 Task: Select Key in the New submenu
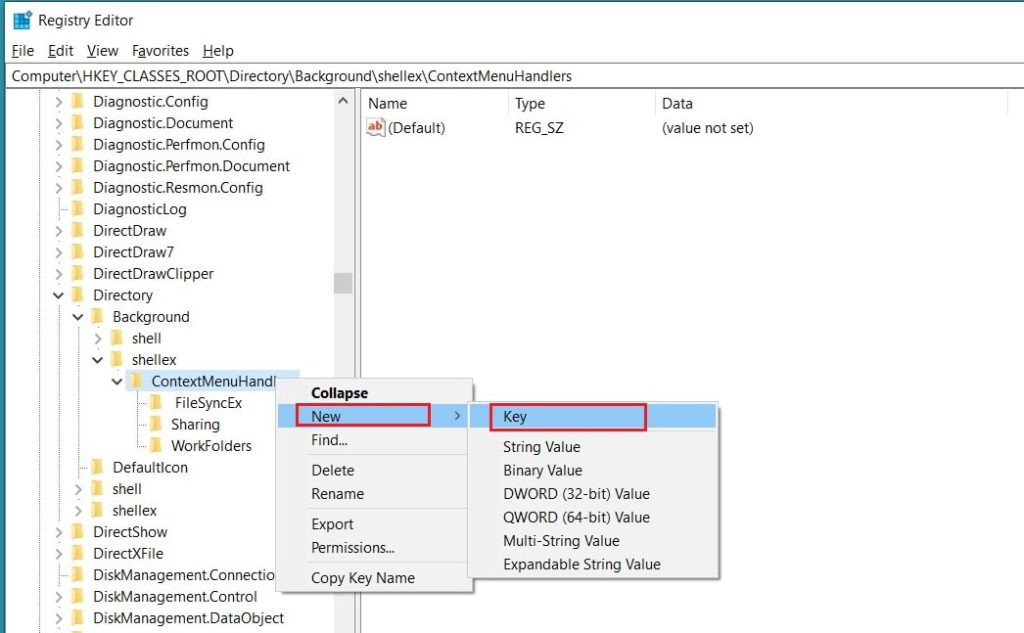click(x=593, y=417)
